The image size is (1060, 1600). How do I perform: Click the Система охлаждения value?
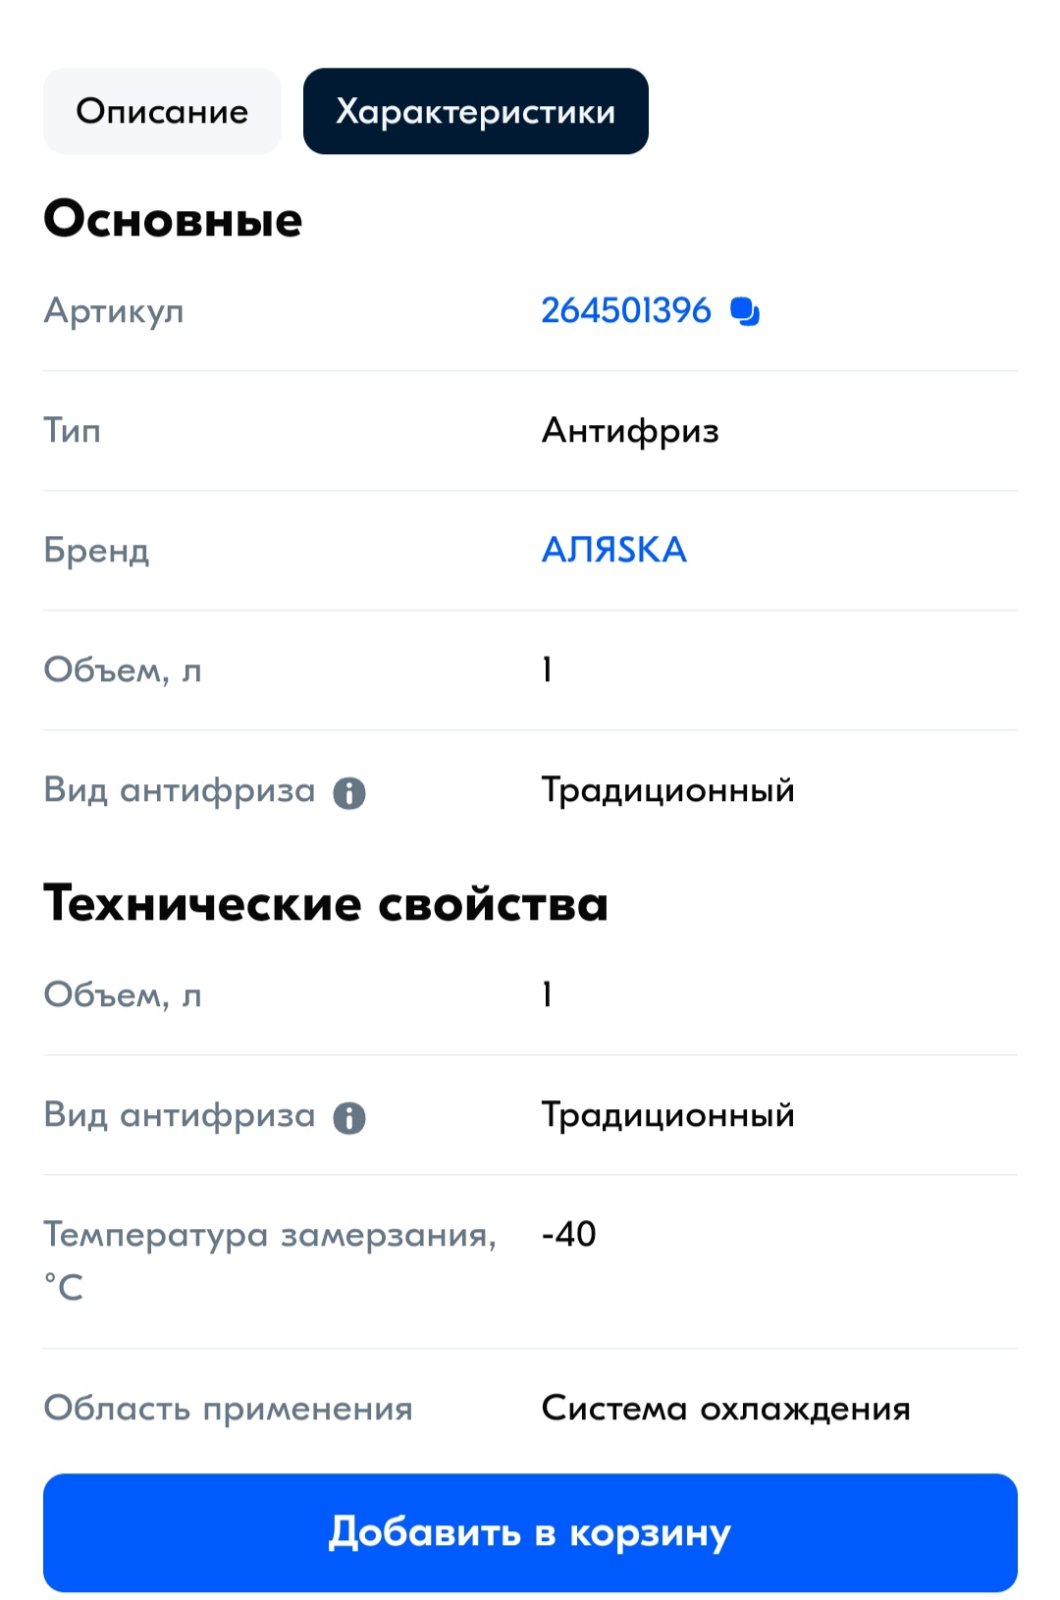coord(726,1408)
